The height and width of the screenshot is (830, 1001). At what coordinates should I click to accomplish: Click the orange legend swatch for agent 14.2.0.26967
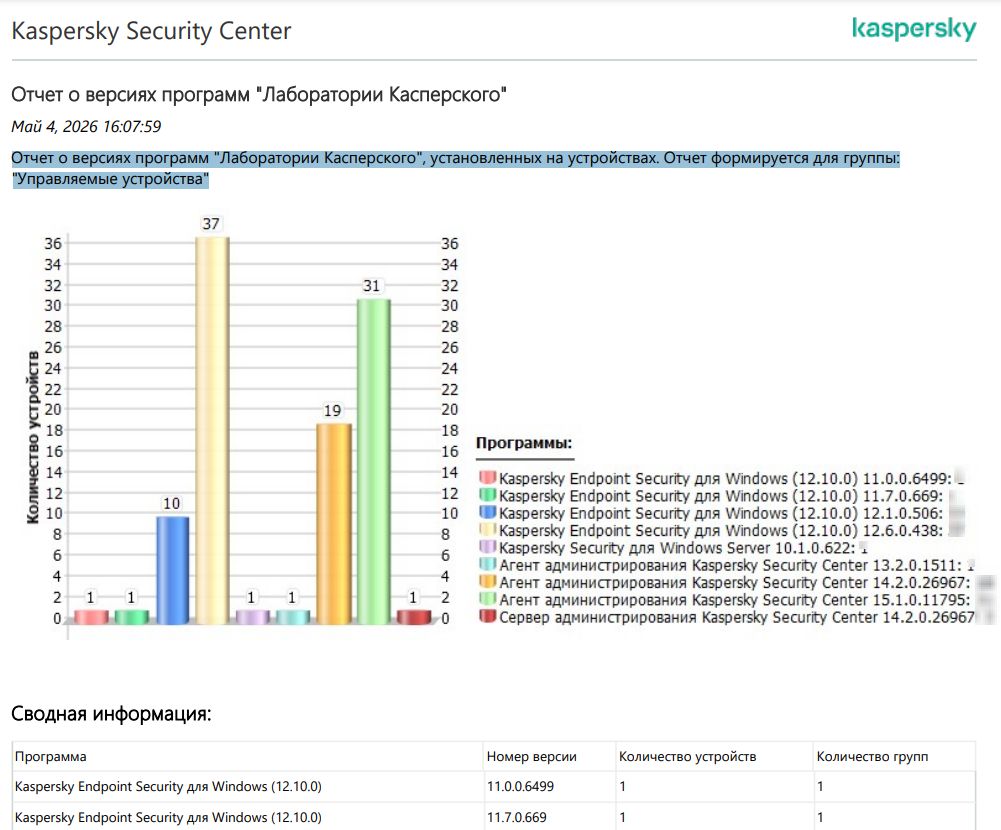pyautogui.click(x=488, y=582)
